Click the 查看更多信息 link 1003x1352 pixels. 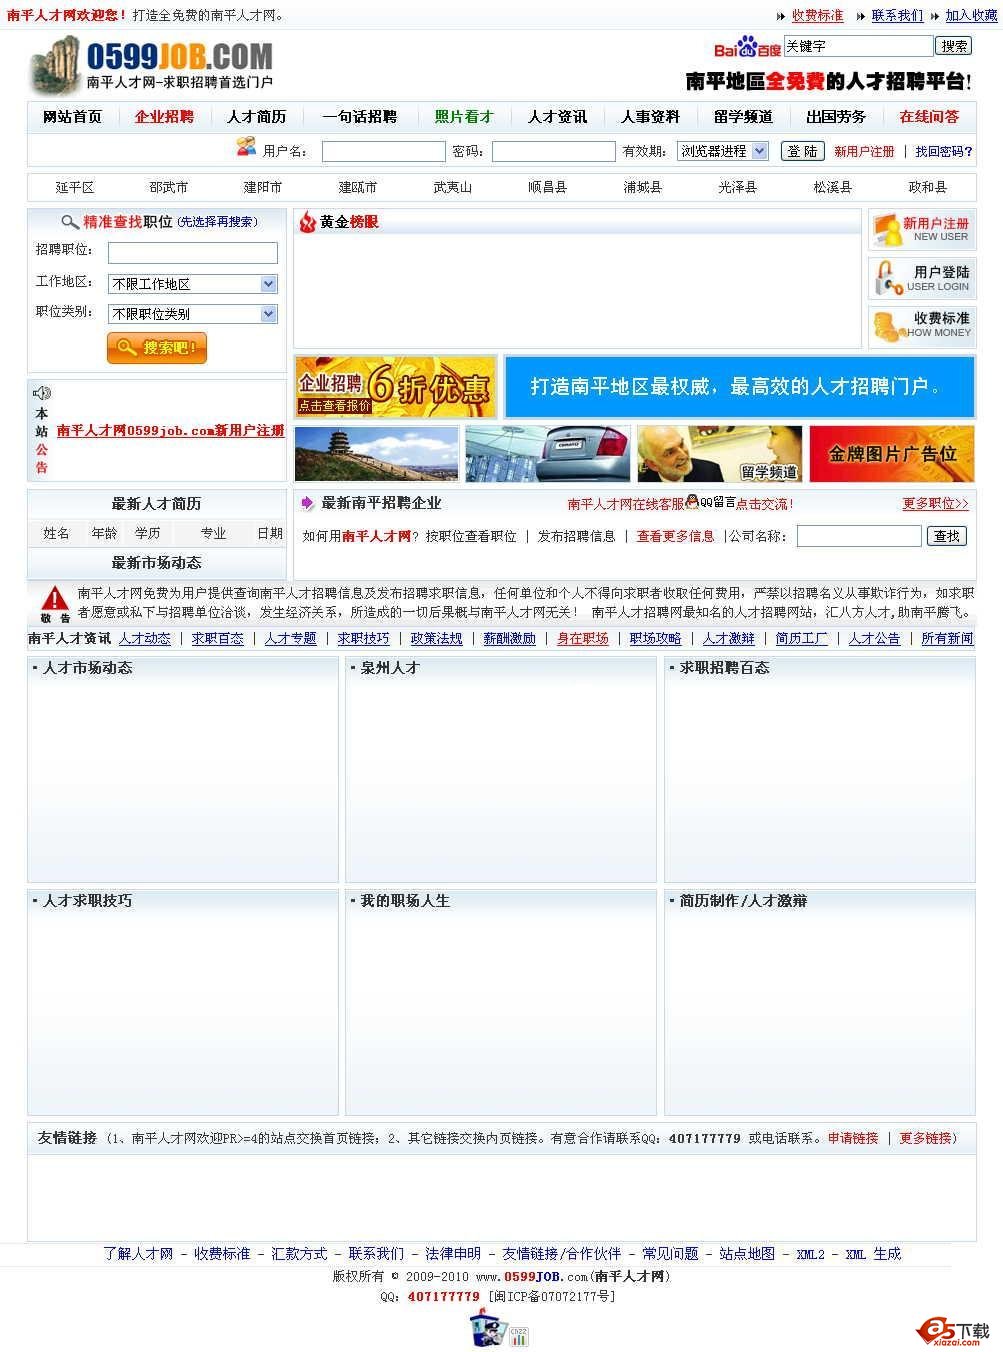coord(675,536)
